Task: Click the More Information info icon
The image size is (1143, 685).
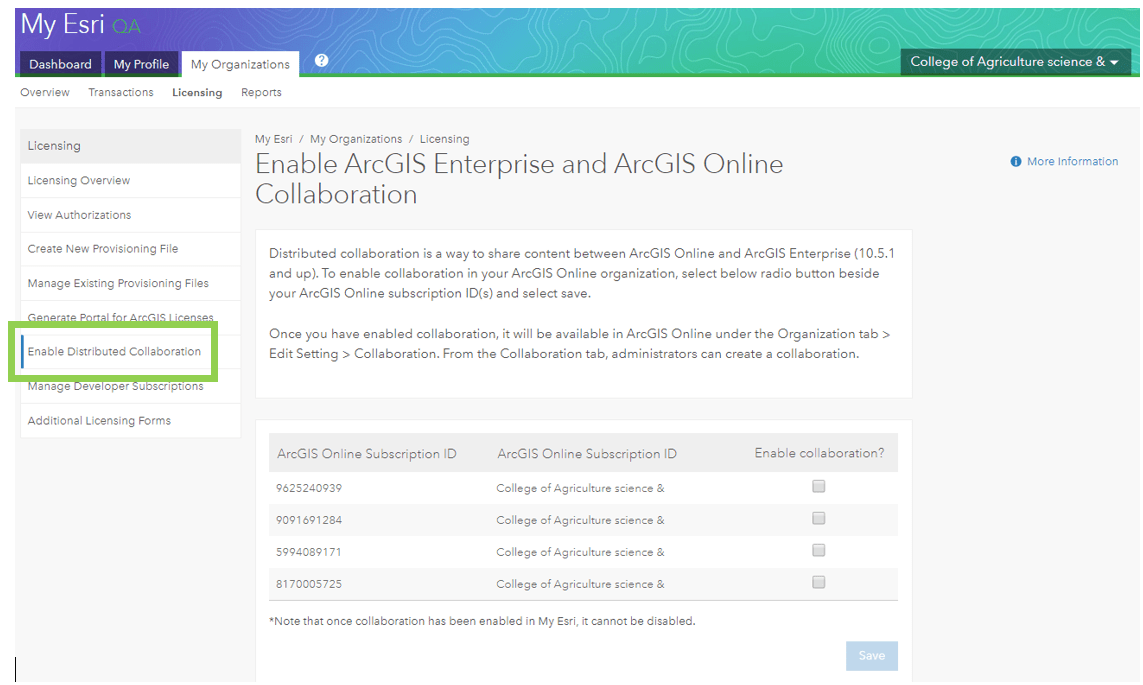Action: pos(1015,162)
